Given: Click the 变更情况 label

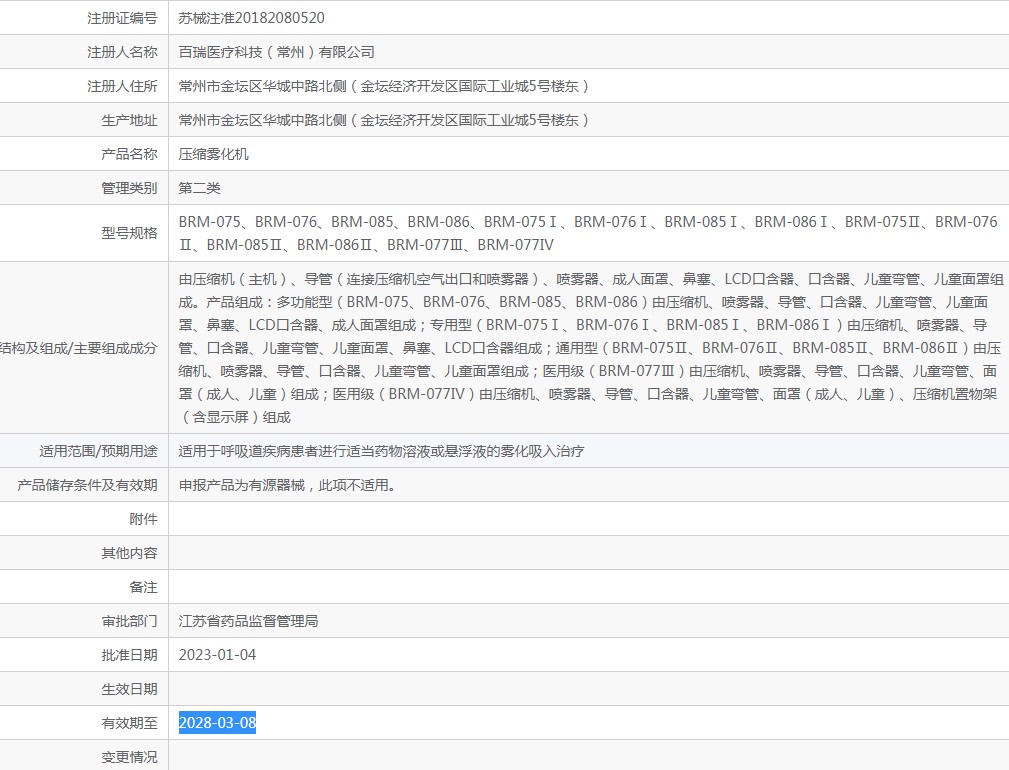Looking at the screenshot, I should point(129,757).
